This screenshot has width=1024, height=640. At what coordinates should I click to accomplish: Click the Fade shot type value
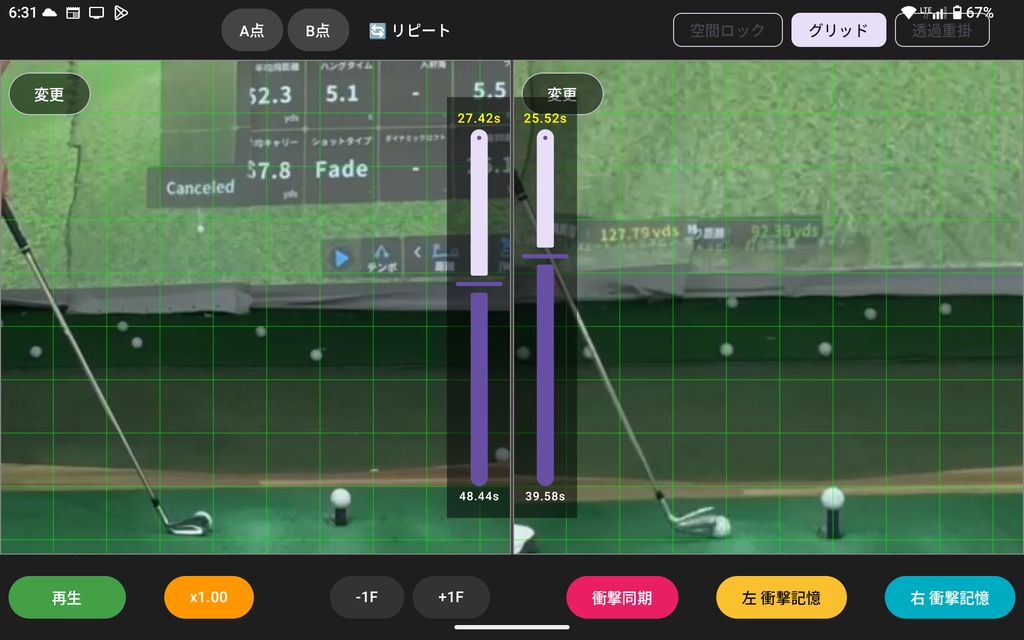[x=342, y=170]
